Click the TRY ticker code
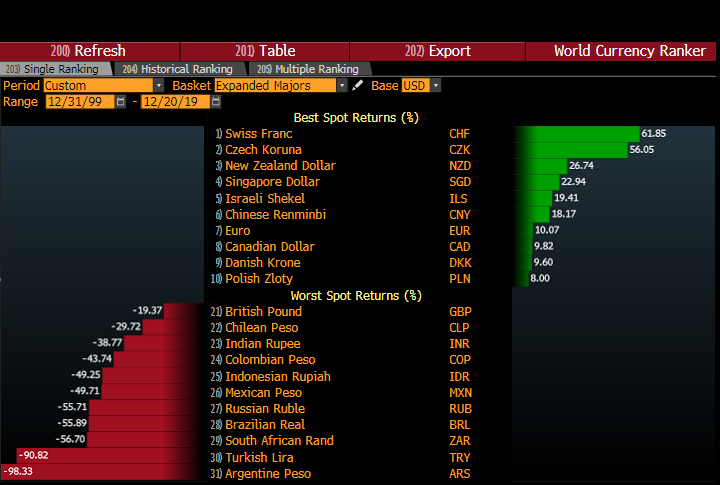 pos(460,457)
